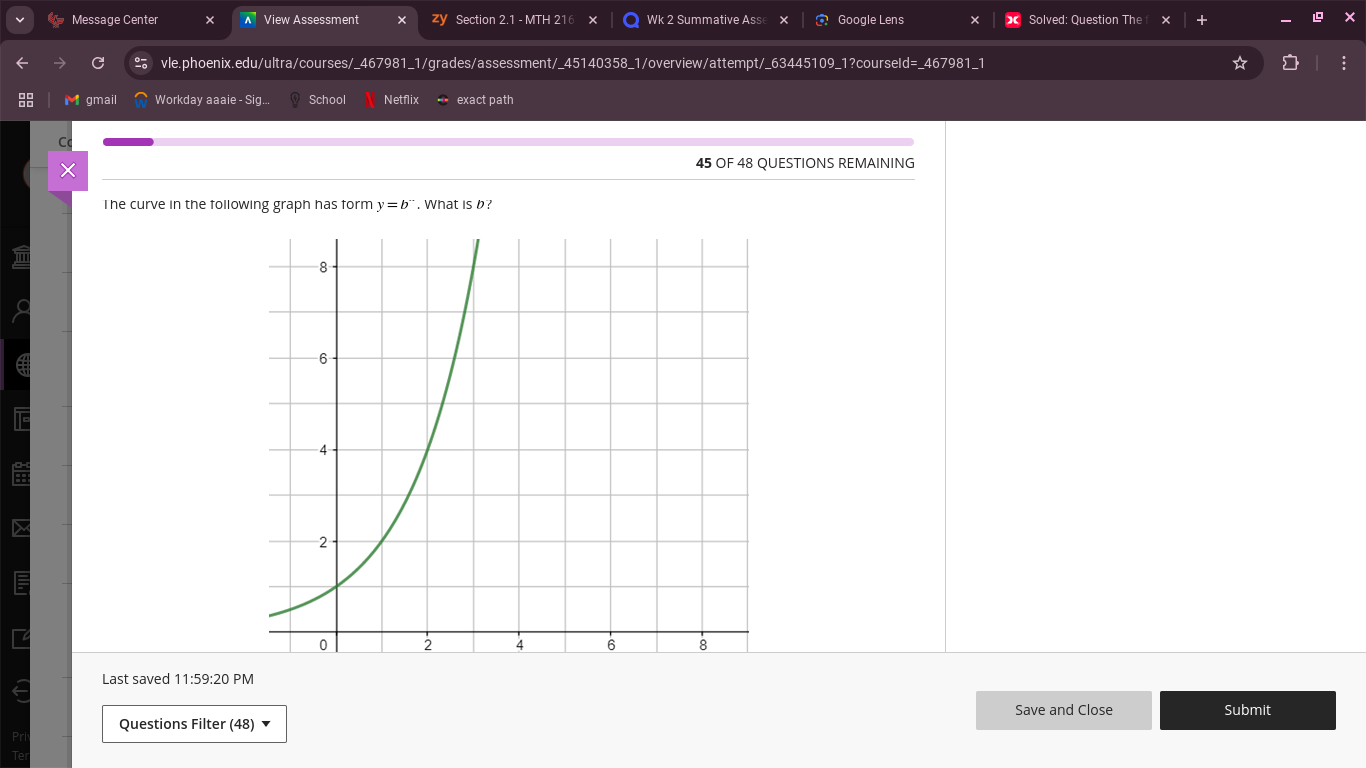Open the exact path bookmark
This screenshot has height=768, width=1366.
tap(475, 100)
